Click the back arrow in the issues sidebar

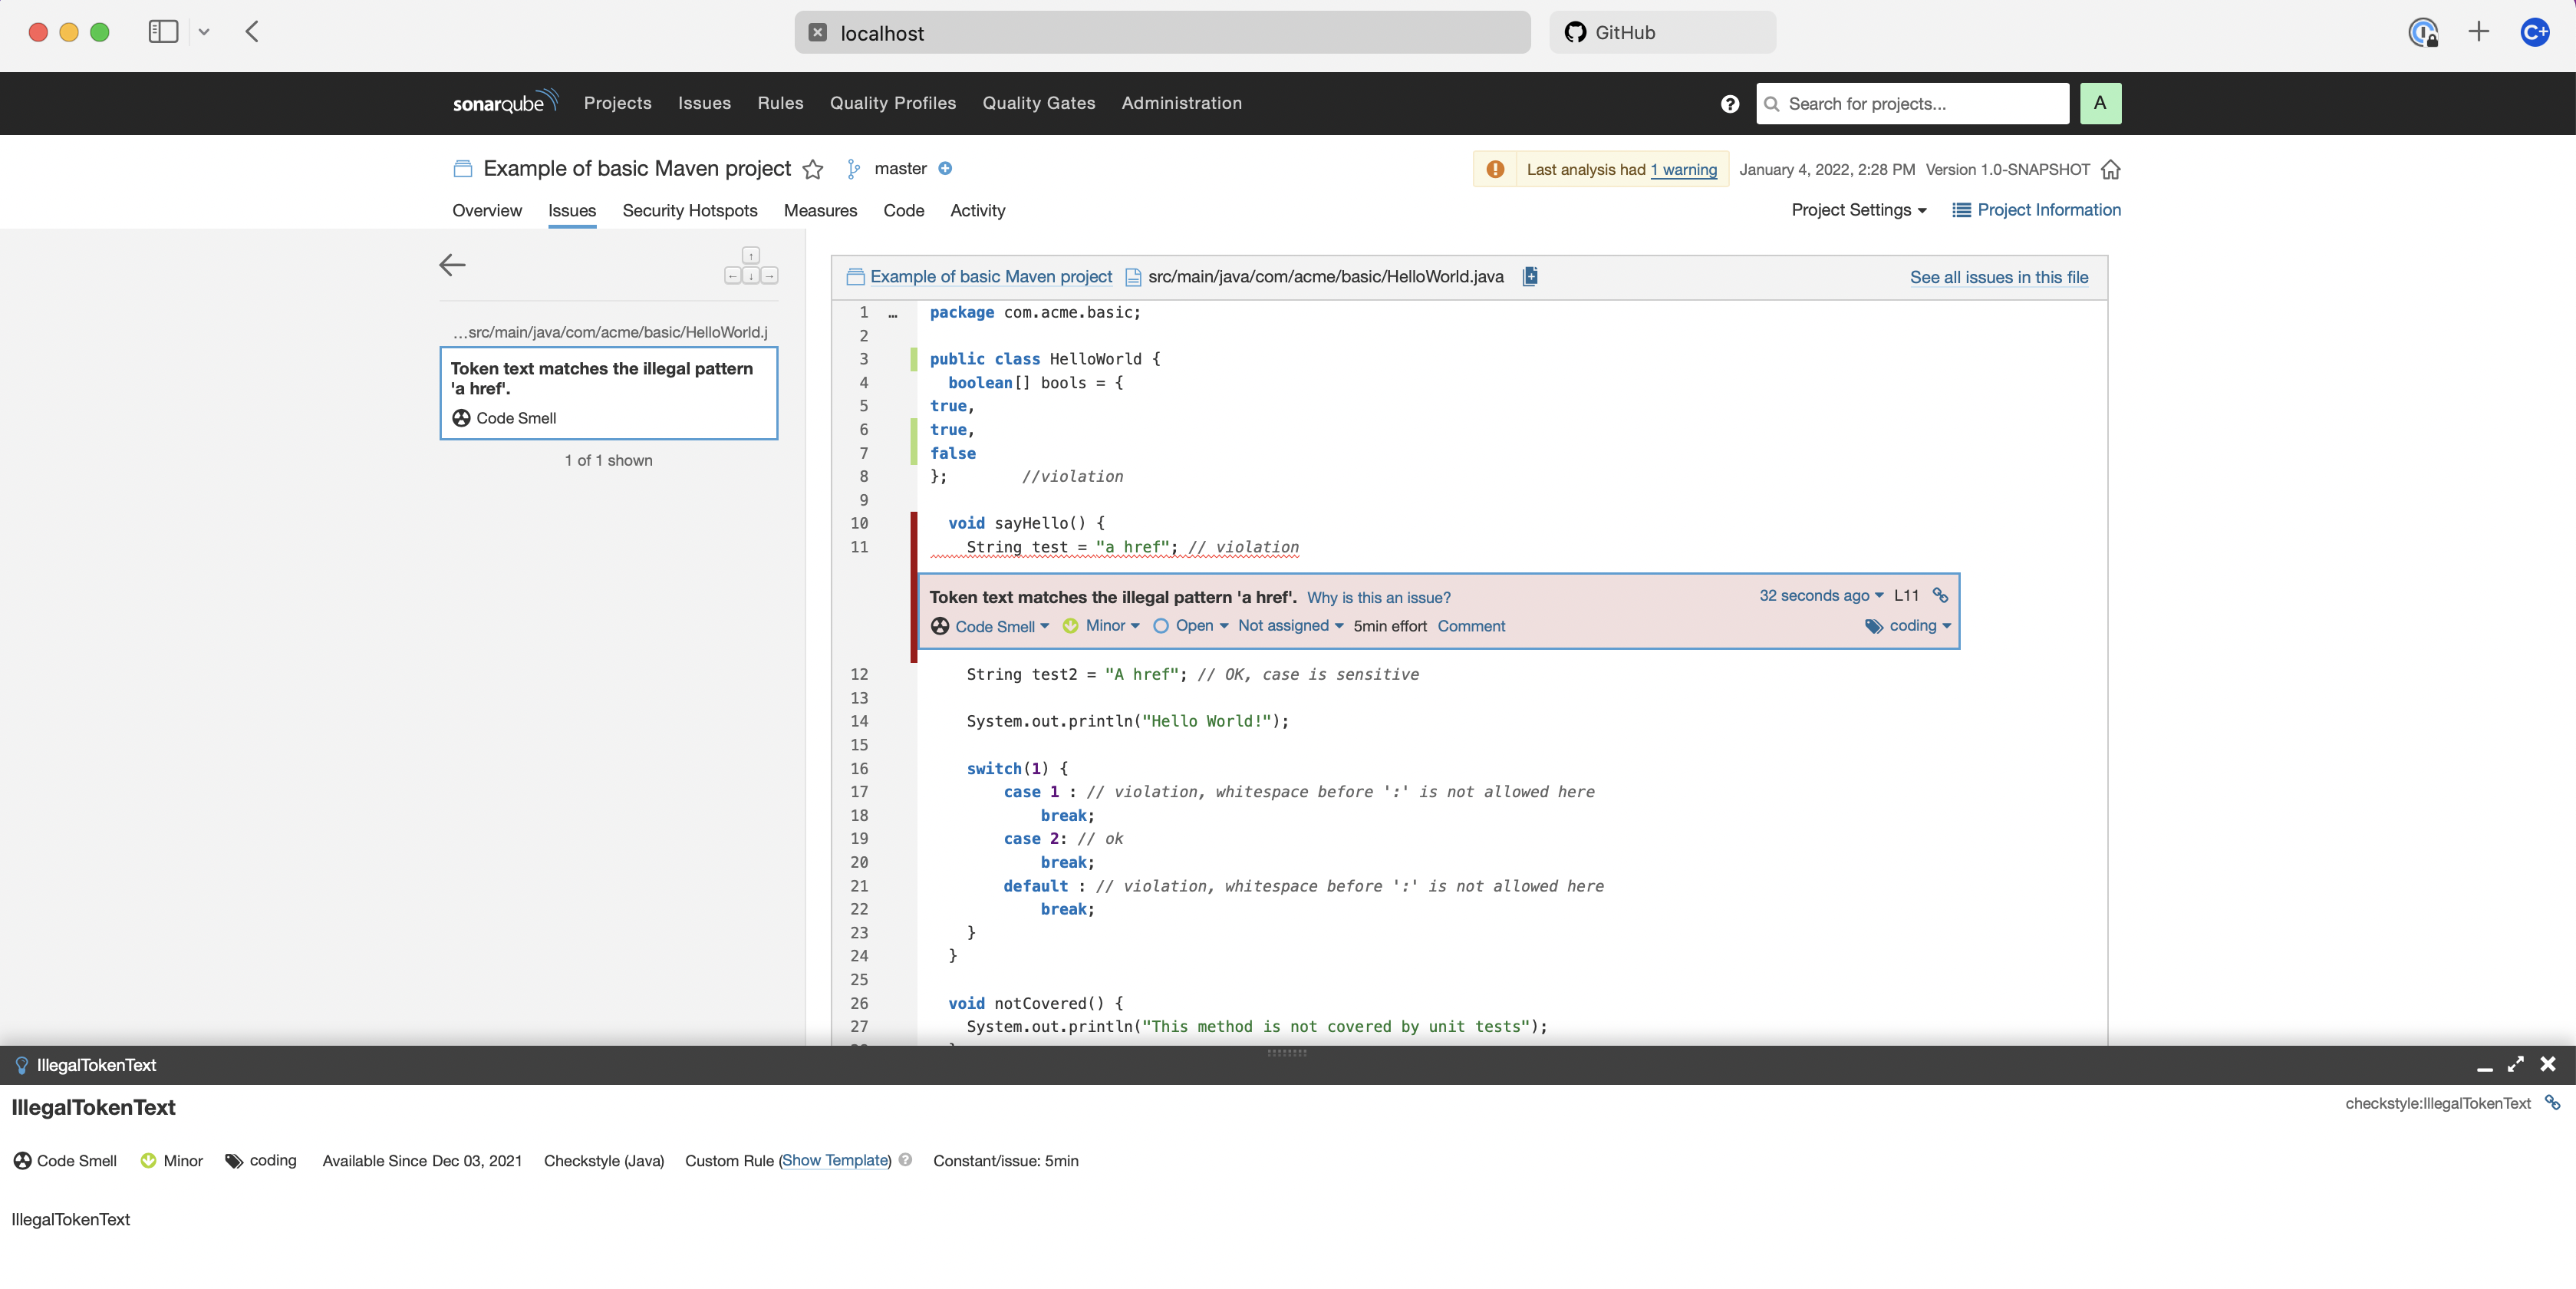(x=452, y=264)
